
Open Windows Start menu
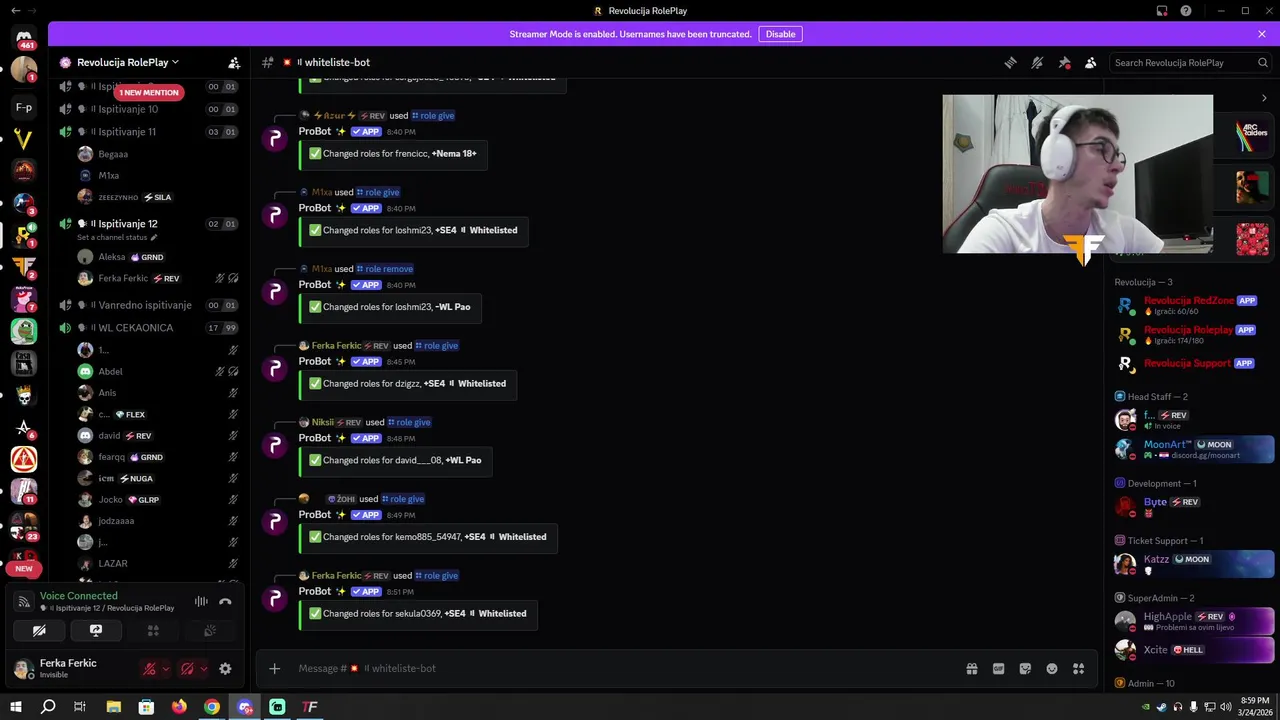[x=15, y=707]
